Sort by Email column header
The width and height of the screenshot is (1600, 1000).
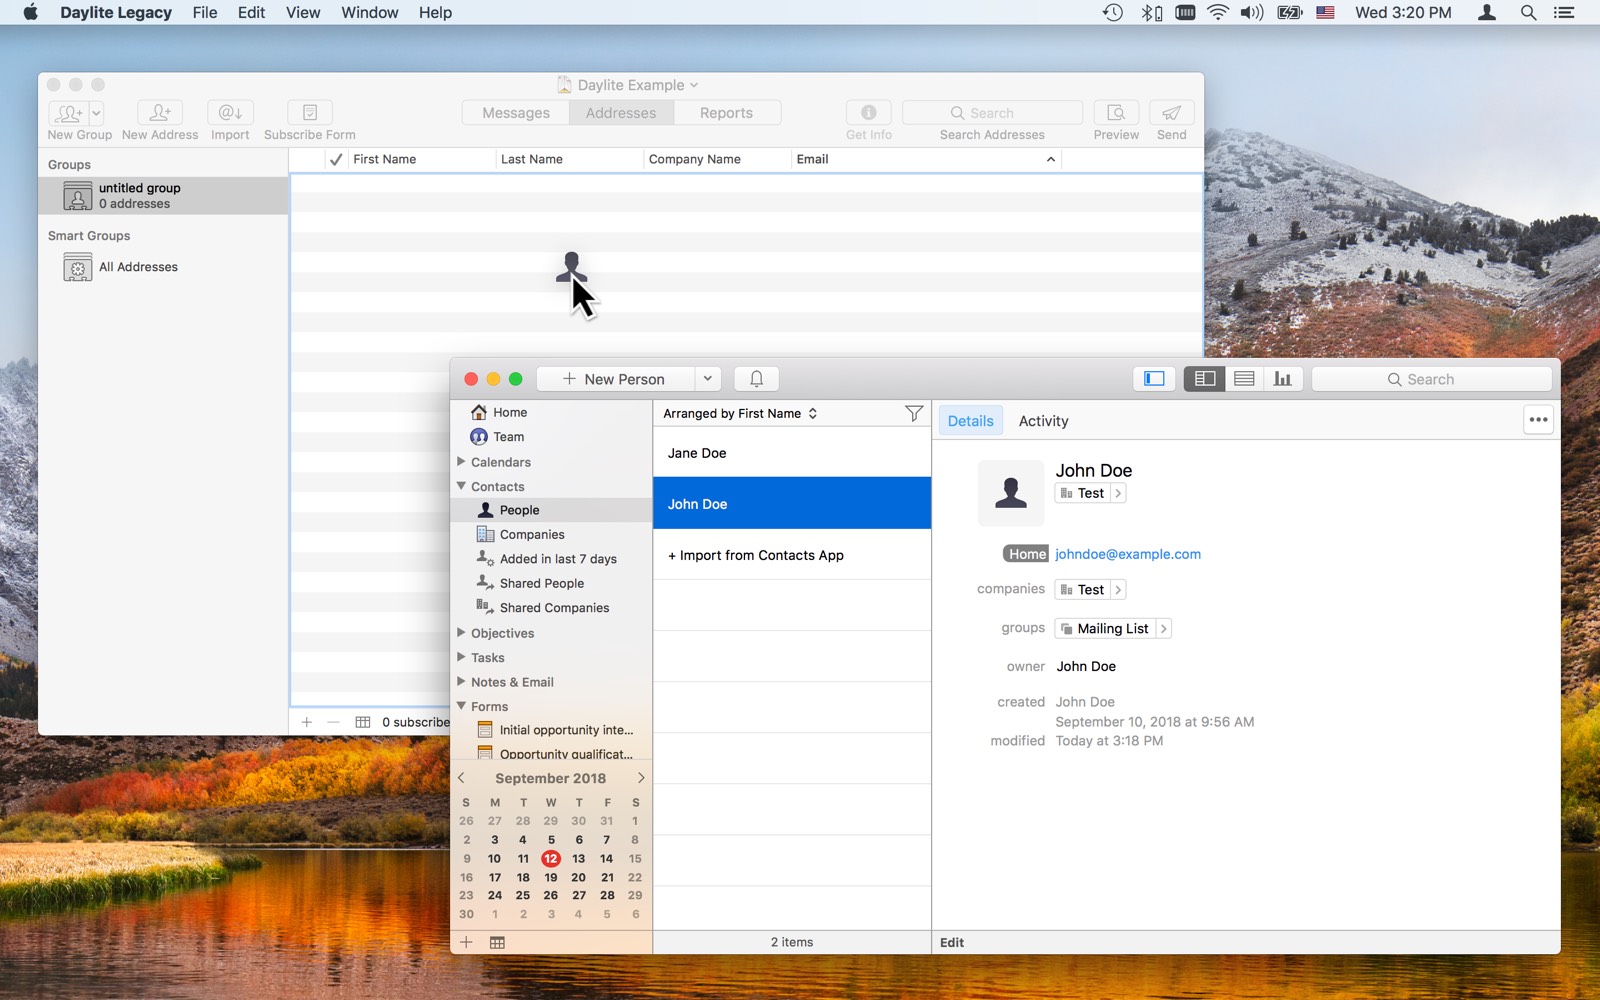pyautogui.click(x=926, y=159)
